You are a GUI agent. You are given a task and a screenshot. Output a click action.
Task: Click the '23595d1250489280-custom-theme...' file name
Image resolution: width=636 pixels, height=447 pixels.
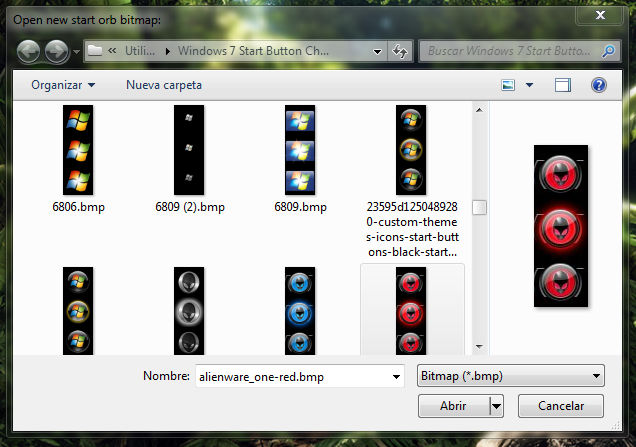pos(412,229)
